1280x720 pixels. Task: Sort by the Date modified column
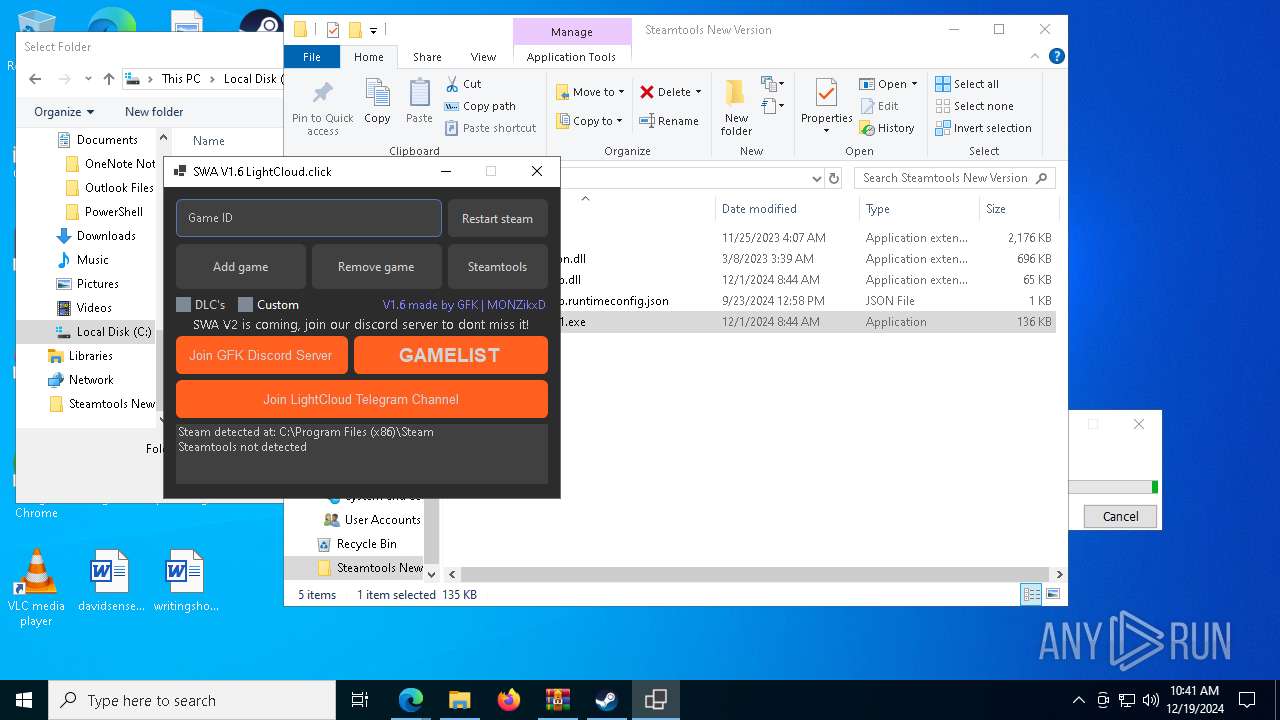[787, 209]
